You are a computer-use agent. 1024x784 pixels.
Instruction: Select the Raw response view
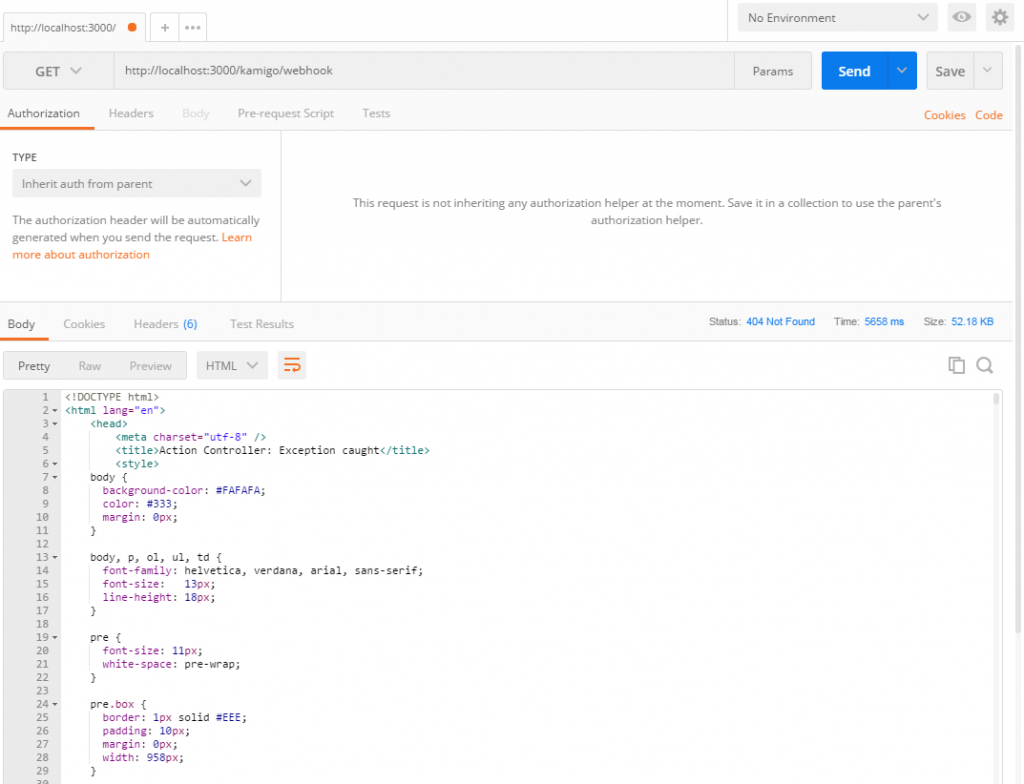click(x=90, y=366)
